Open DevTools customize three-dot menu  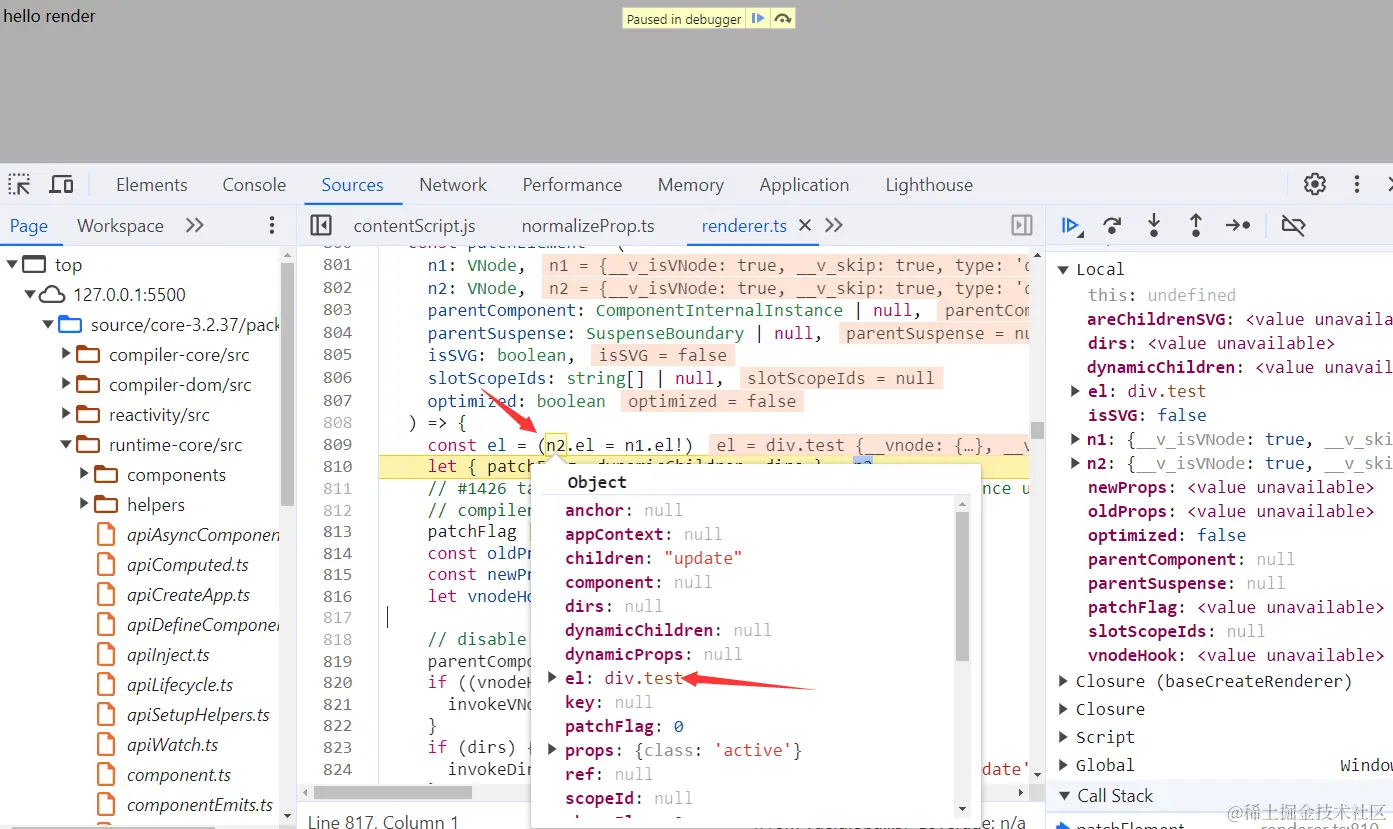click(1357, 184)
